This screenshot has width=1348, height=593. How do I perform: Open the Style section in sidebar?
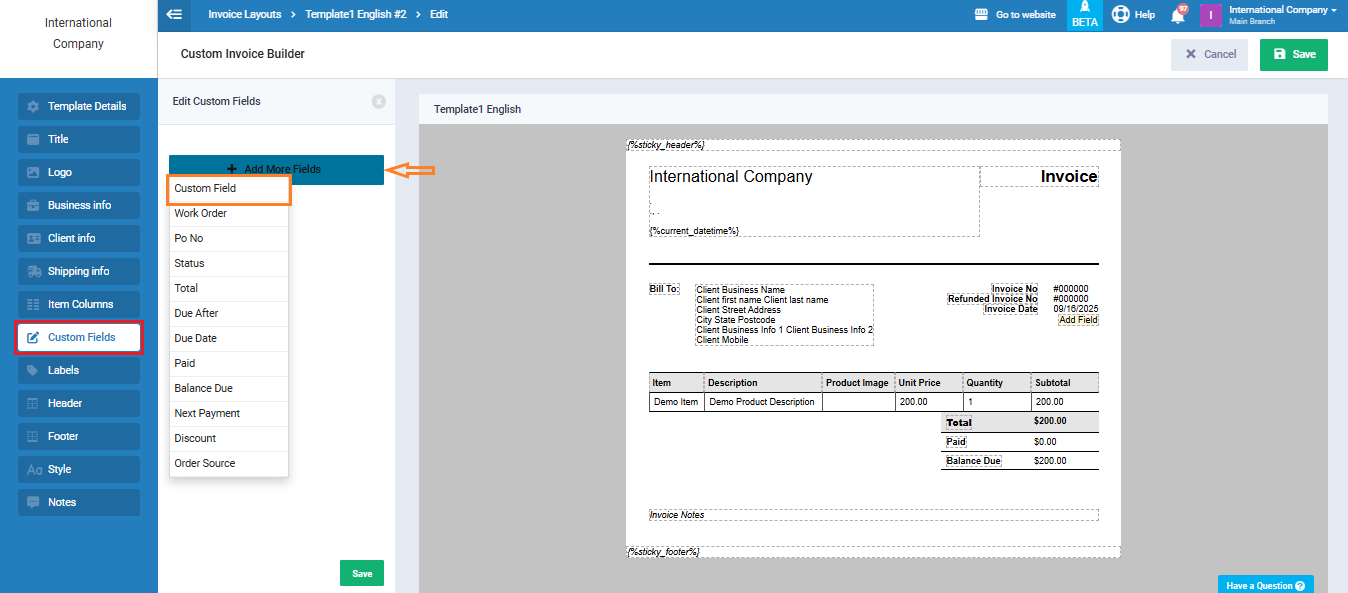pos(79,469)
